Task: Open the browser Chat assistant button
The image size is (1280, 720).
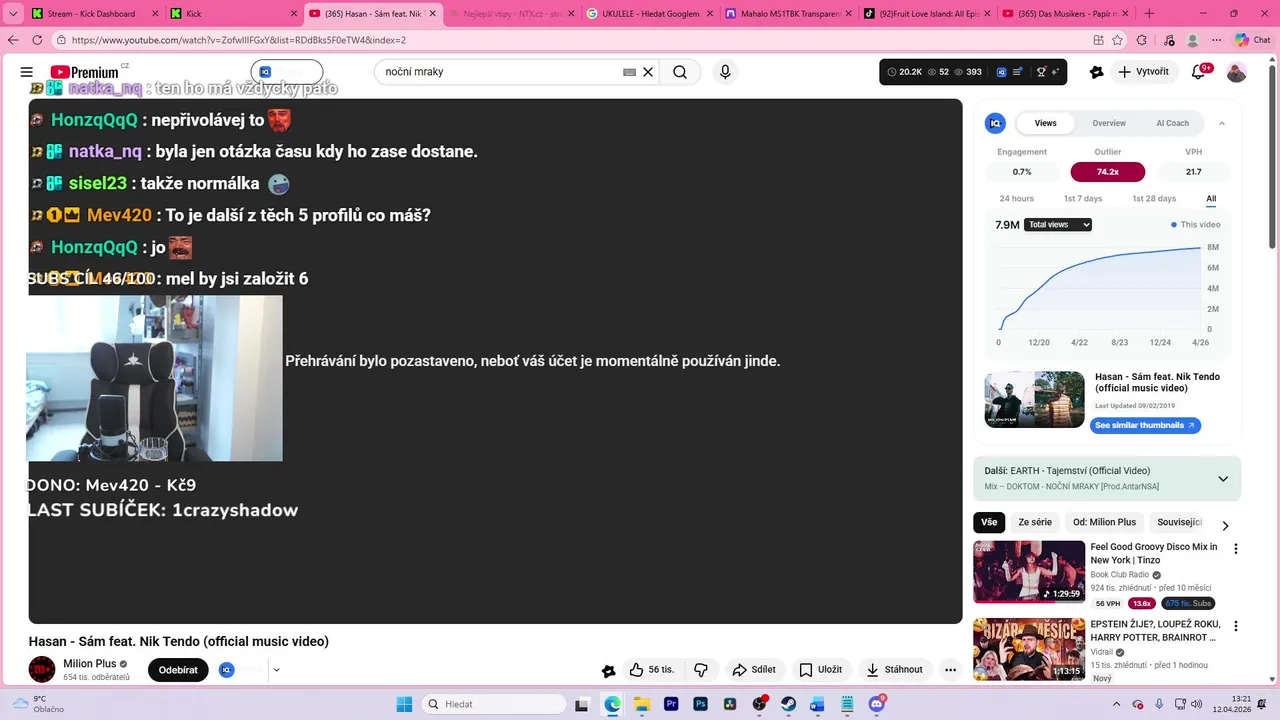Action: coord(1252,40)
